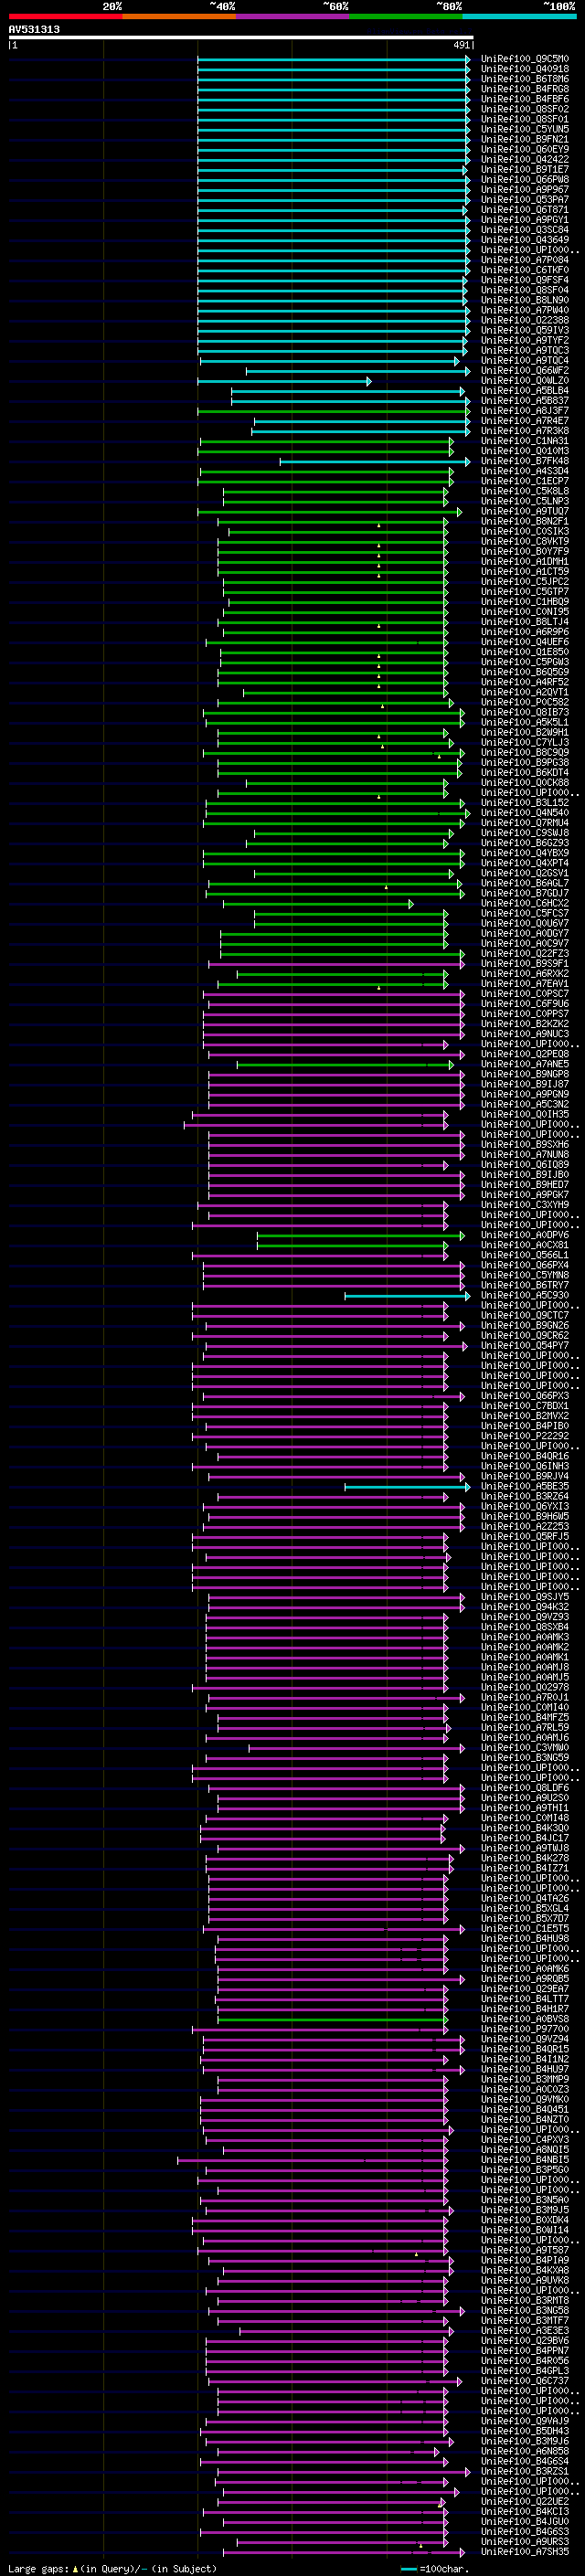Open UniRef100_A7EAV1 hit

click(x=524, y=983)
